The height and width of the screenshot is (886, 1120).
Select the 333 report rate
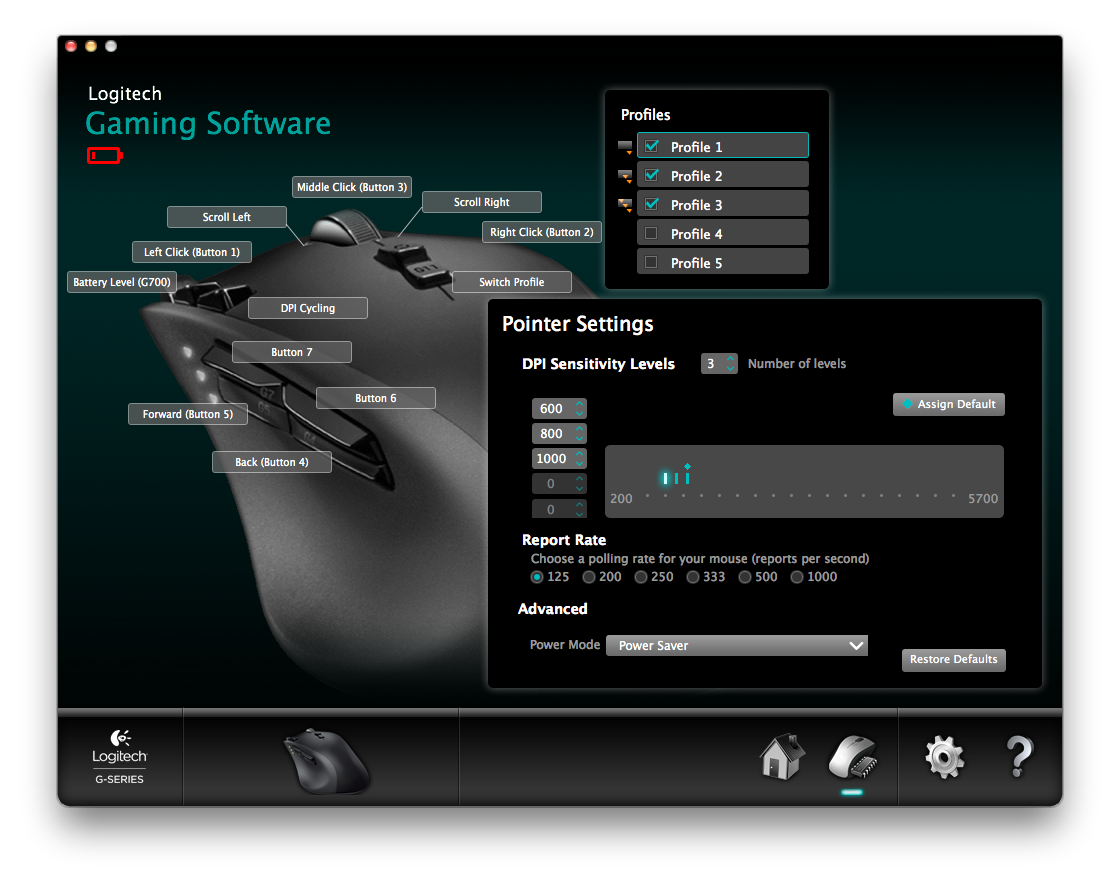click(x=693, y=577)
